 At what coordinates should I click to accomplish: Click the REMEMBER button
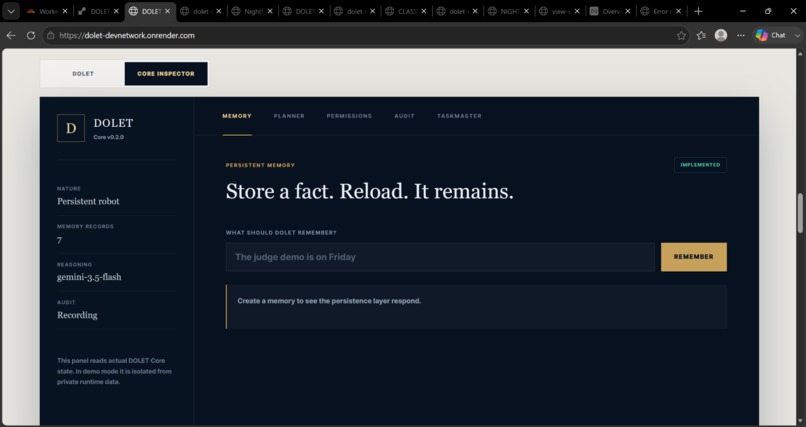point(693,257)
